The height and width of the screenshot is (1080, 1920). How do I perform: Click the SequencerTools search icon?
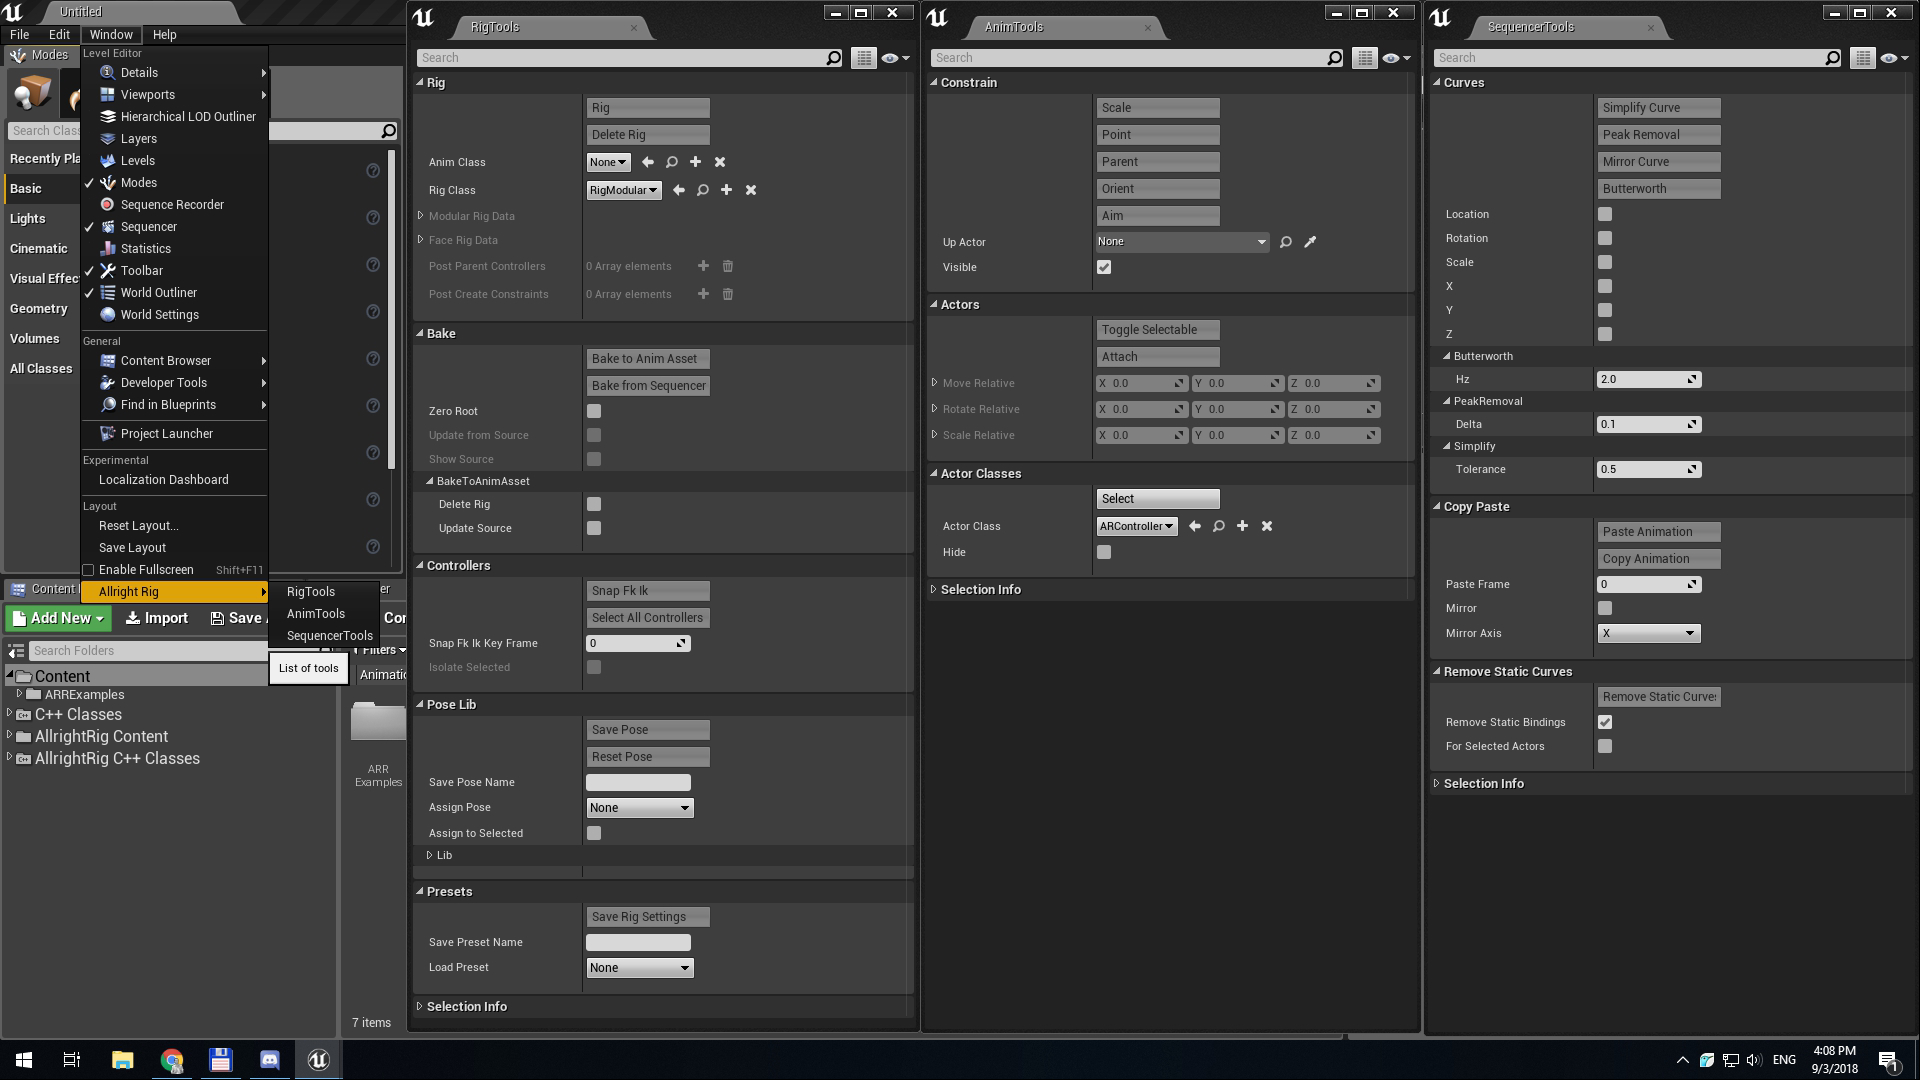(1833, 57)
